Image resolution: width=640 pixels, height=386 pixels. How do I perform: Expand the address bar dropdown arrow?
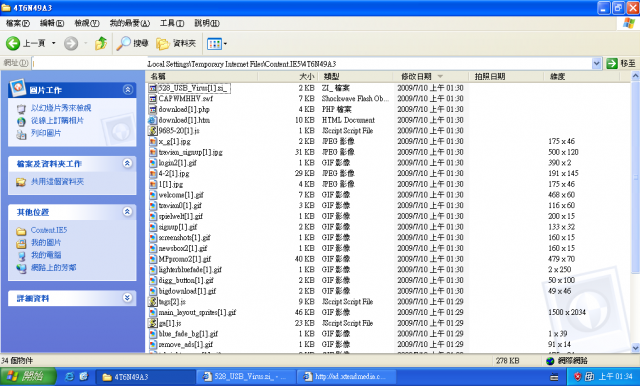pyautogui.click(x=596, y=64)
